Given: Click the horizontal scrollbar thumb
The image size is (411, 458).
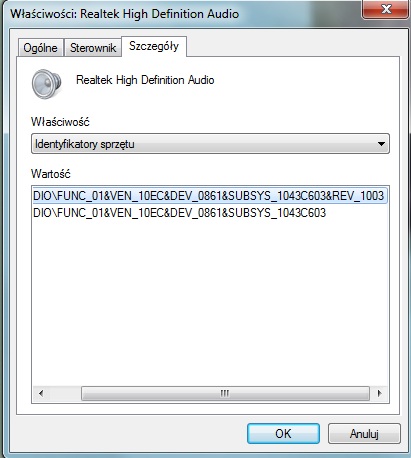Looking at the screenshot, I should 225,393.
